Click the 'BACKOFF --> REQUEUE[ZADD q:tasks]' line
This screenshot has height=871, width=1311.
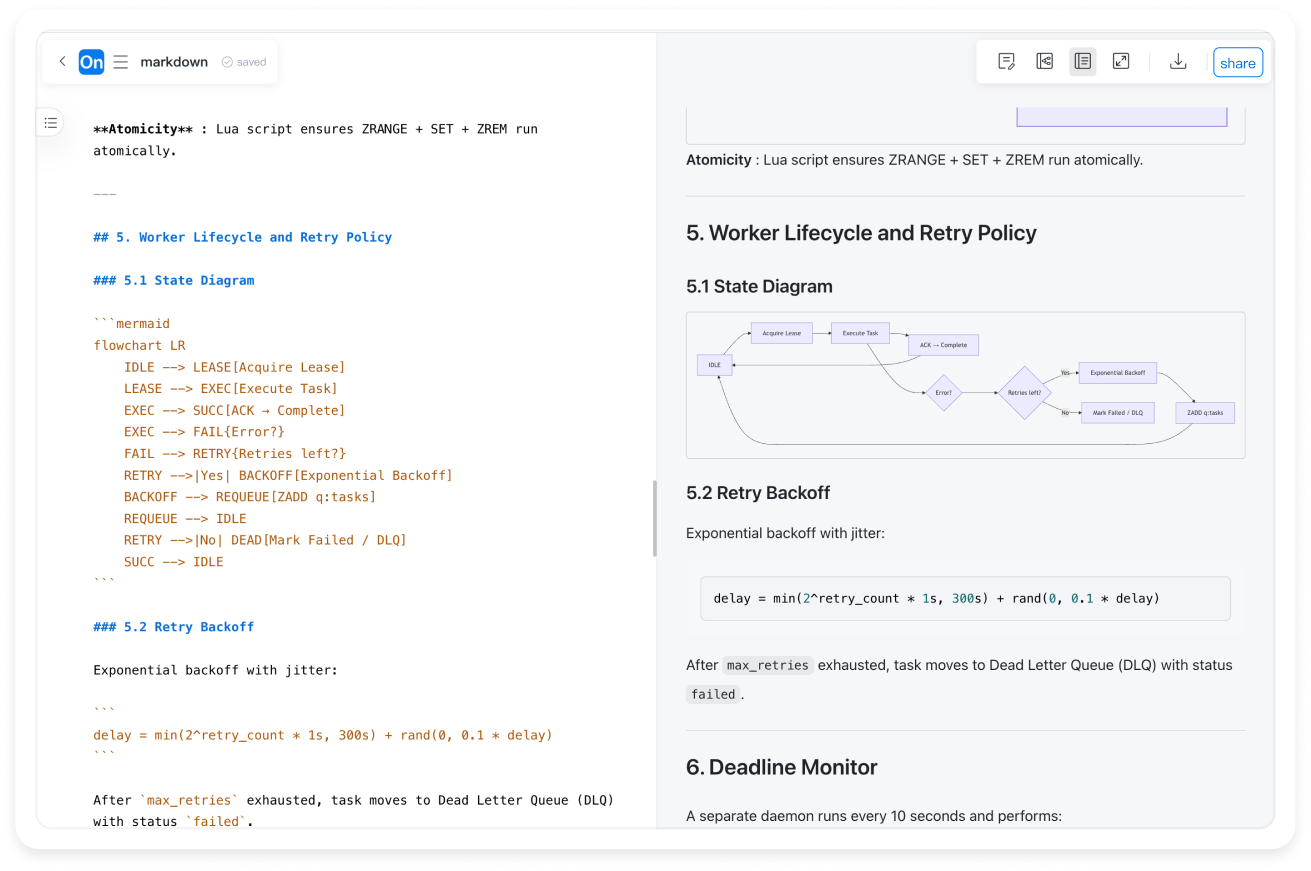250,497
